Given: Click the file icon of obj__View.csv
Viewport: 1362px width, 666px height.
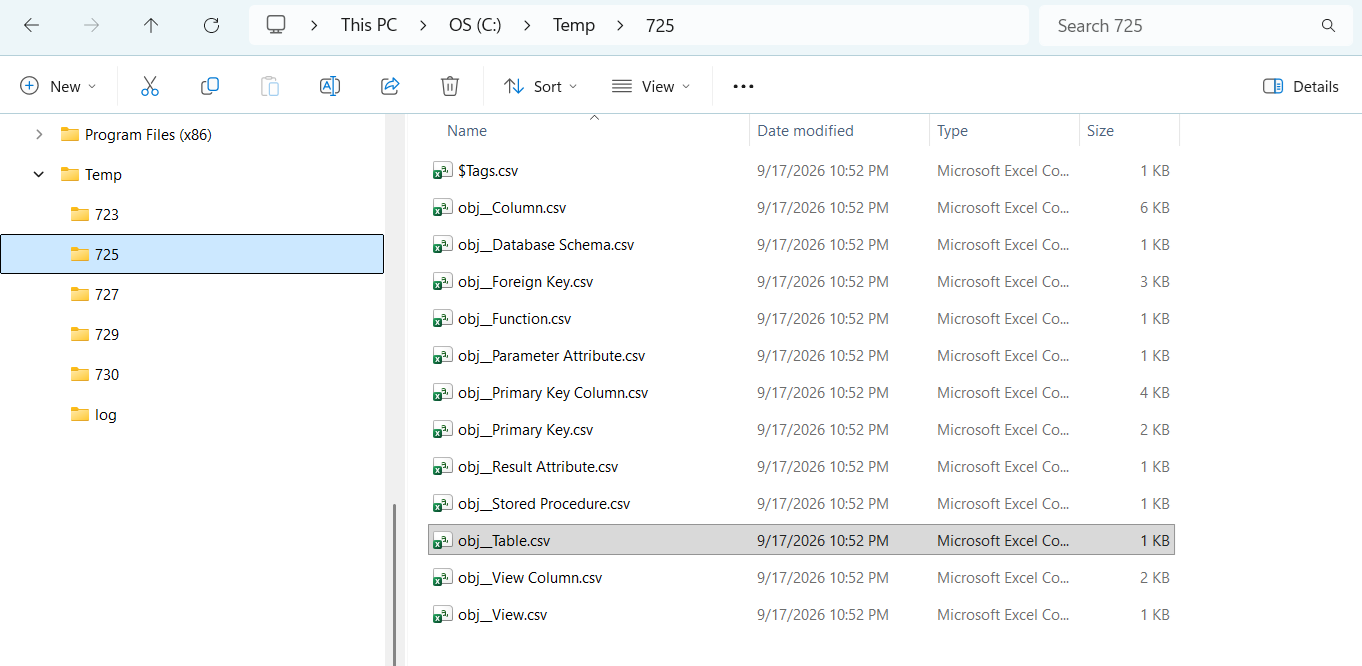Looking at the screenshot, I should tap(441, 615).
